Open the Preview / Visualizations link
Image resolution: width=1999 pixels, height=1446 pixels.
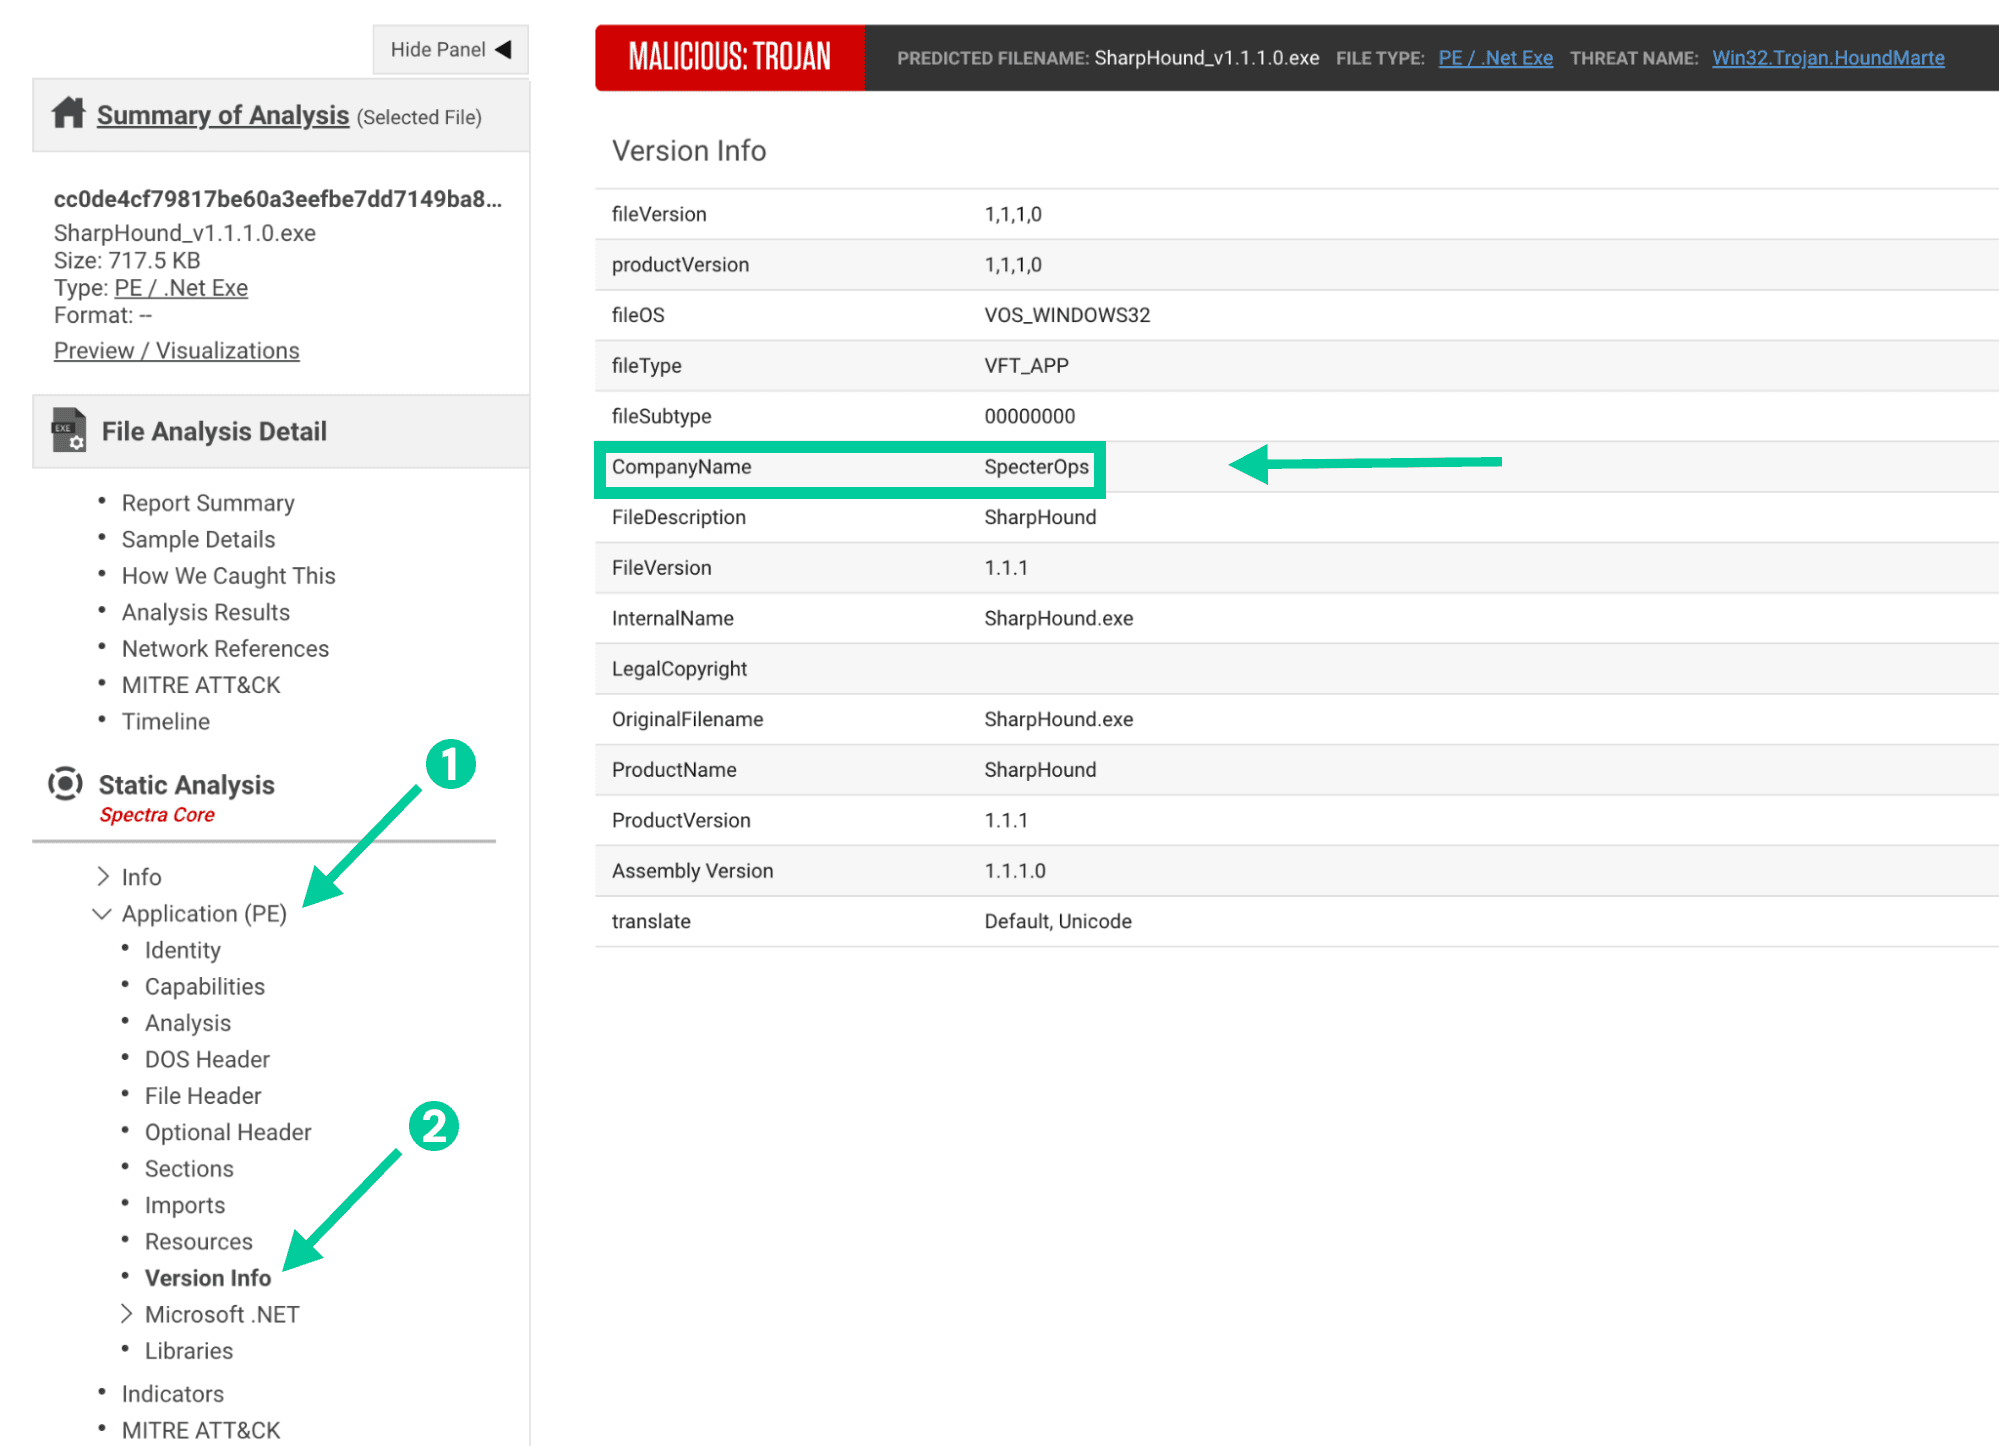pos(176,351)
